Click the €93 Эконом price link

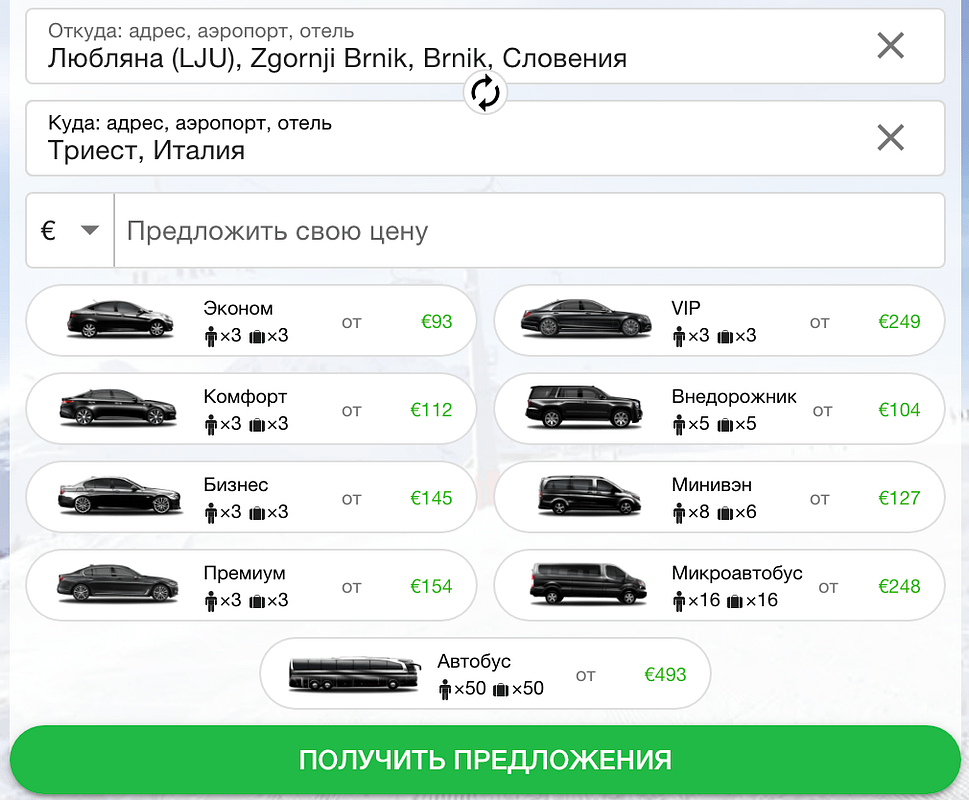pyautogui.click(x=439, y=322)
